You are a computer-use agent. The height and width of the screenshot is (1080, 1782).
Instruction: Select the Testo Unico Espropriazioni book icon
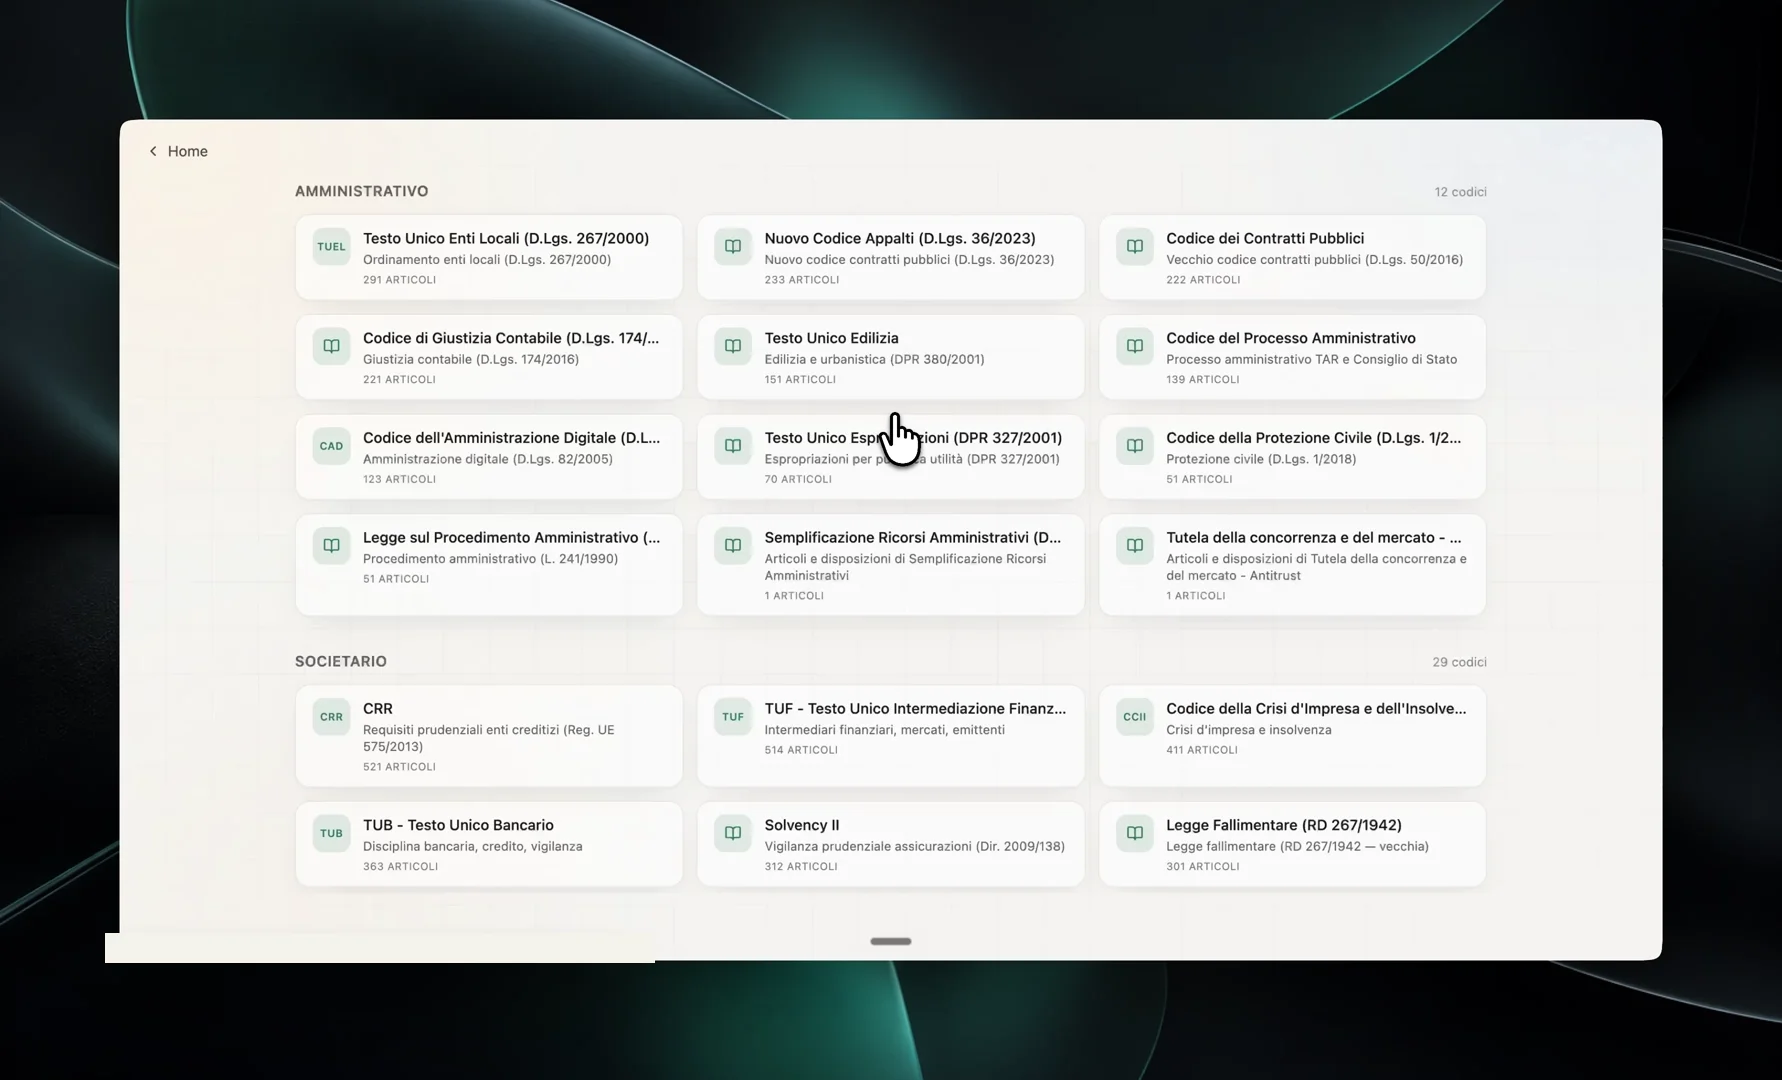pos(733,447)
